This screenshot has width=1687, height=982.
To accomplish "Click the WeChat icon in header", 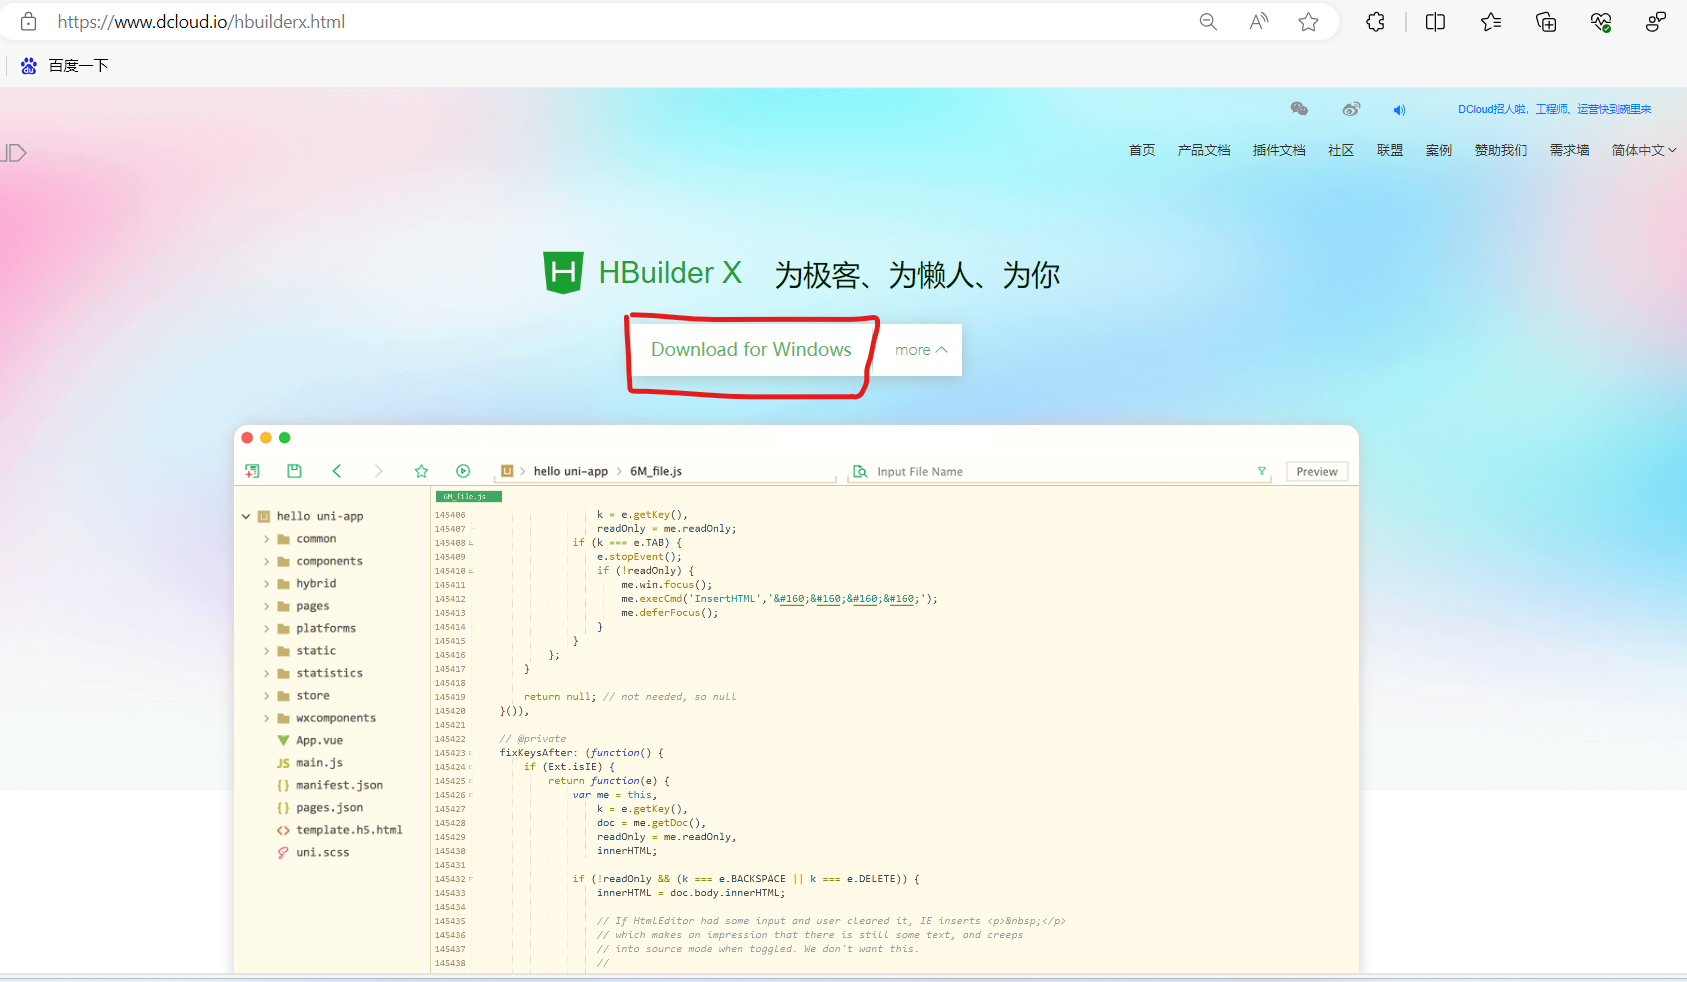I will 1299,109.
